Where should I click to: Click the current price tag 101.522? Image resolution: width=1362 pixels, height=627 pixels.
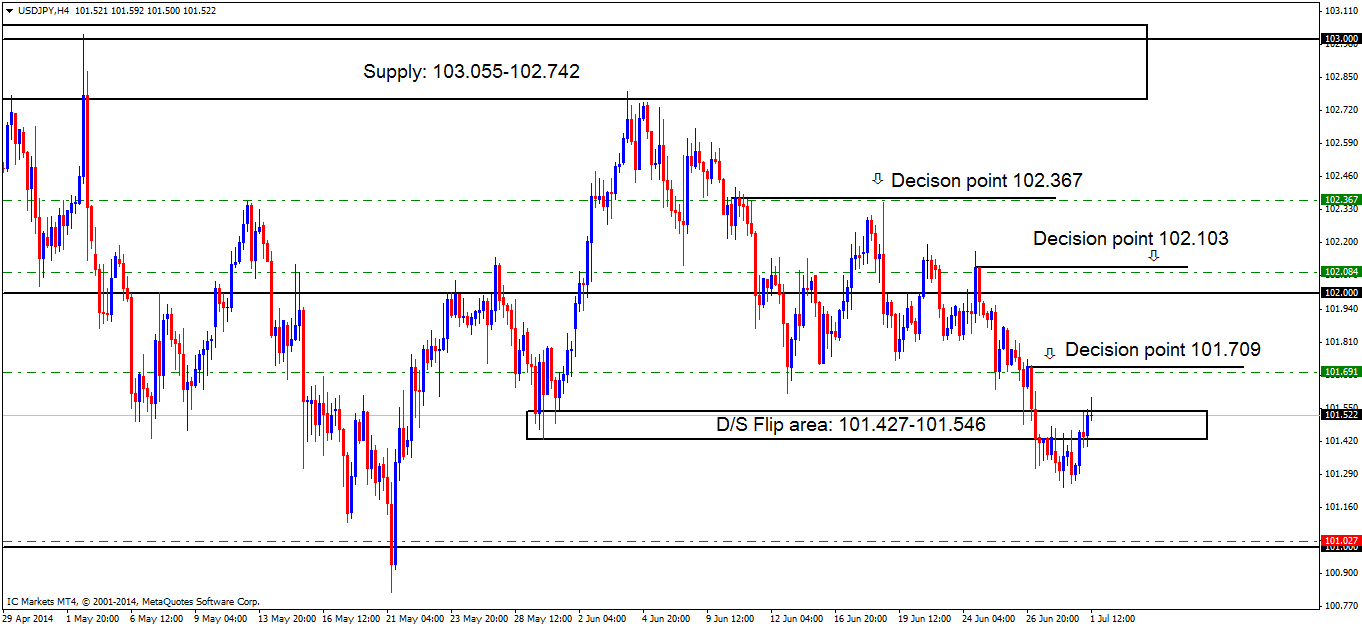1341,414
